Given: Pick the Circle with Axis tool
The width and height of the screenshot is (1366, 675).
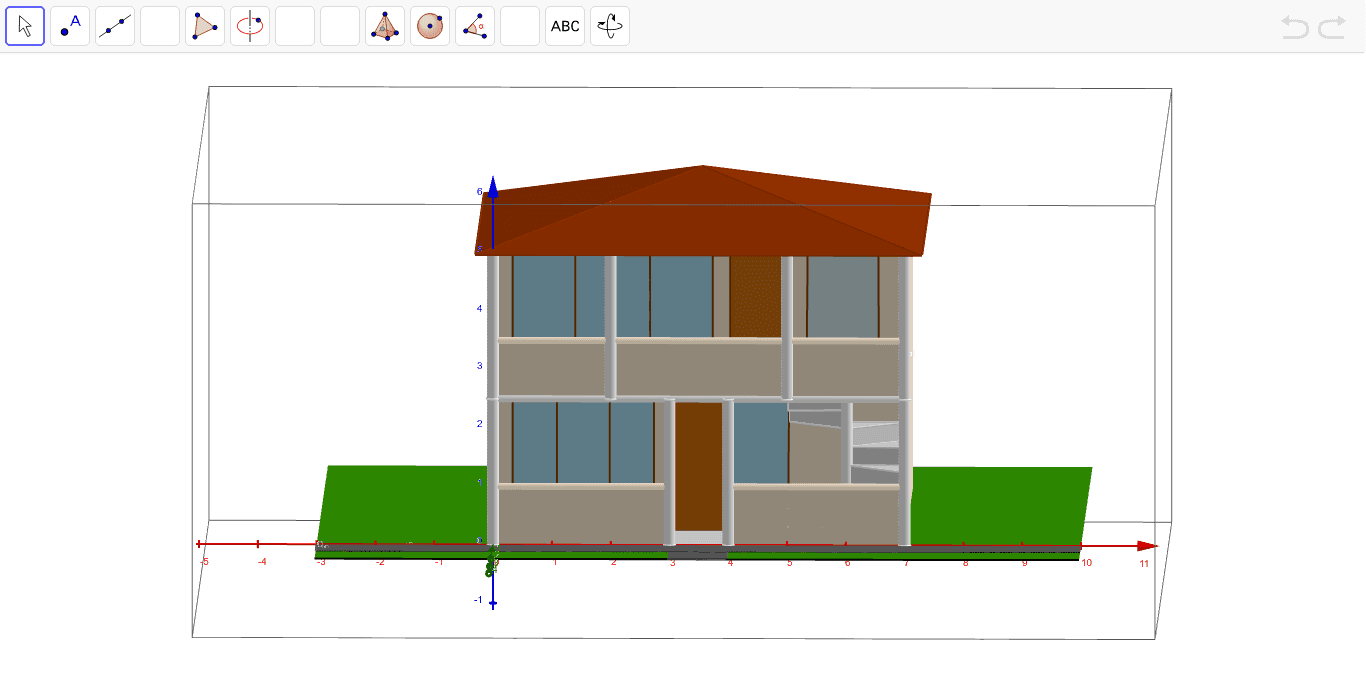Looking at the screenshot, I should click(250, 26).
